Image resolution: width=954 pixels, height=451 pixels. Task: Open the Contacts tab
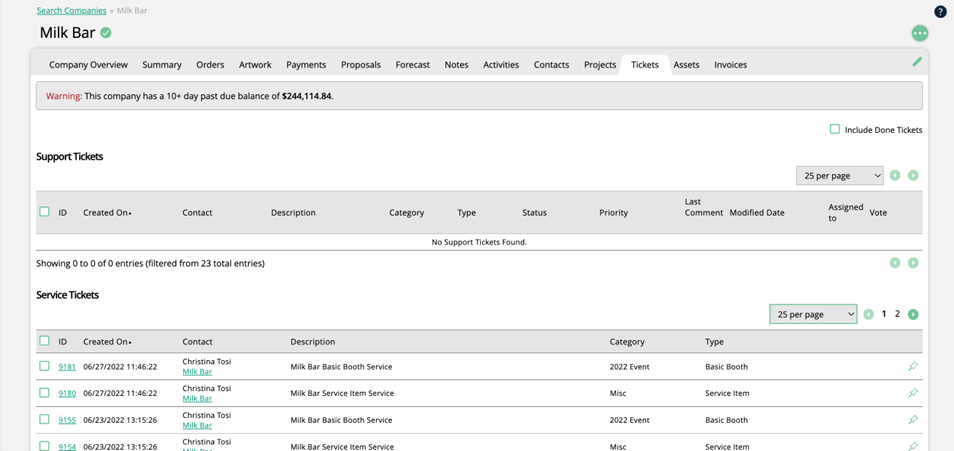tap(552, 65)
